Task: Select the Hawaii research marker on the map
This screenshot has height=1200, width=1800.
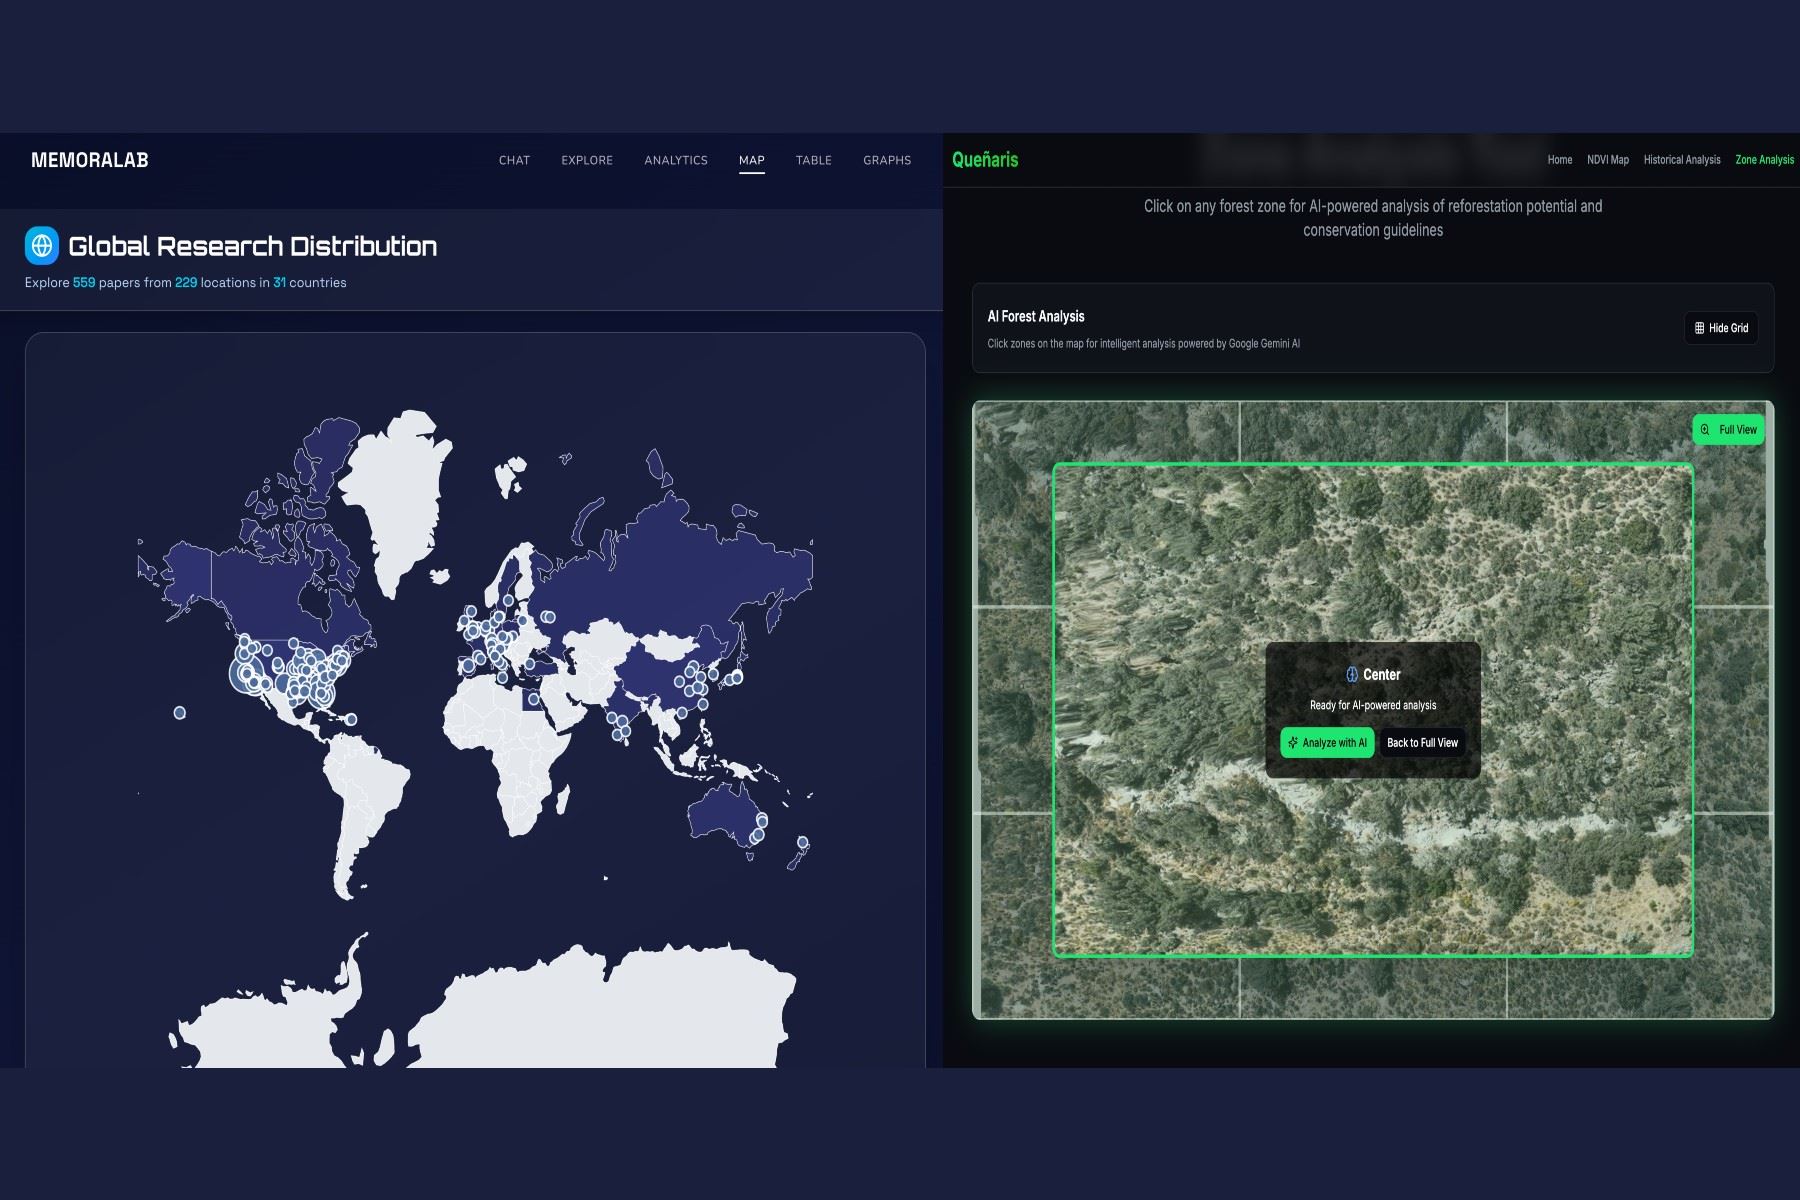Action: click(x=180, y=713)
